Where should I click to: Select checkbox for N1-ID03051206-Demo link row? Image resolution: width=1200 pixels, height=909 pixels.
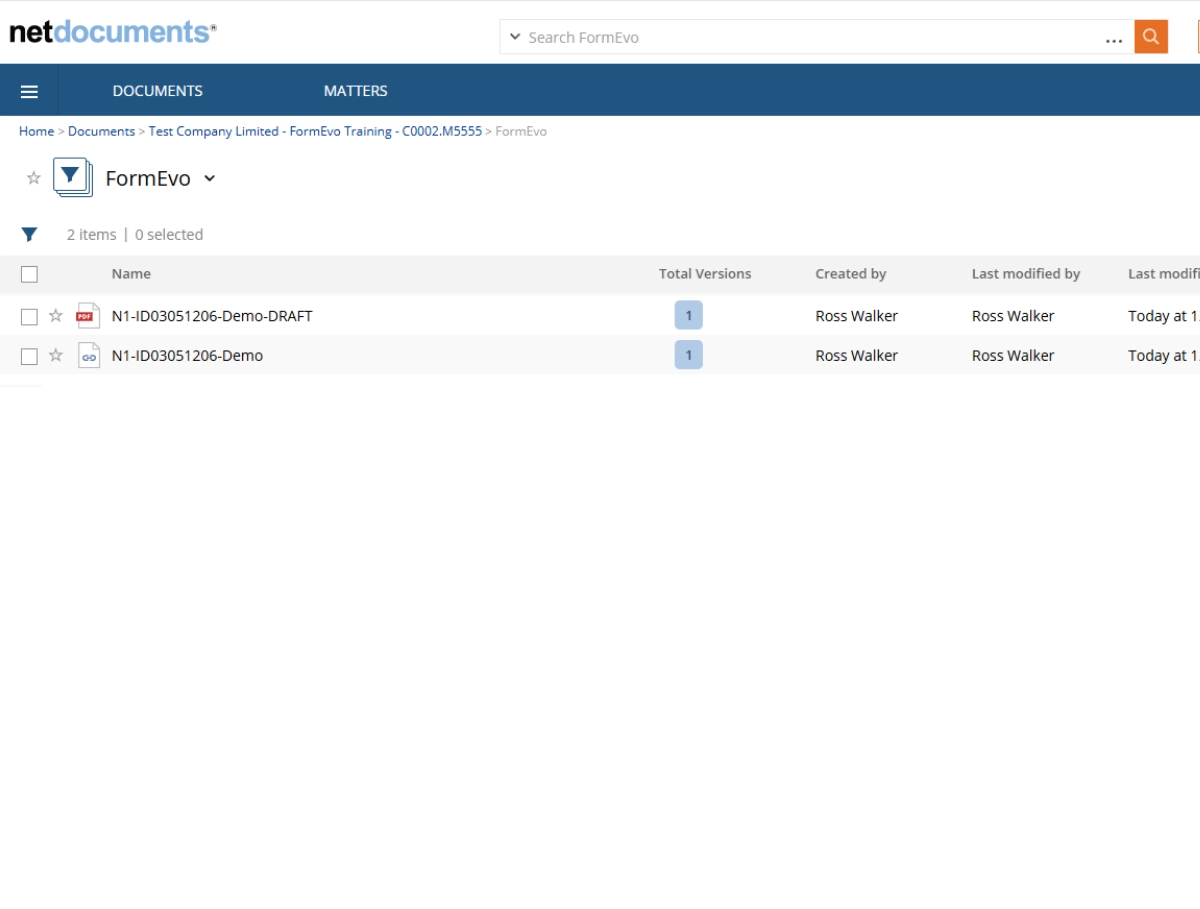click(x=29, y=356)
